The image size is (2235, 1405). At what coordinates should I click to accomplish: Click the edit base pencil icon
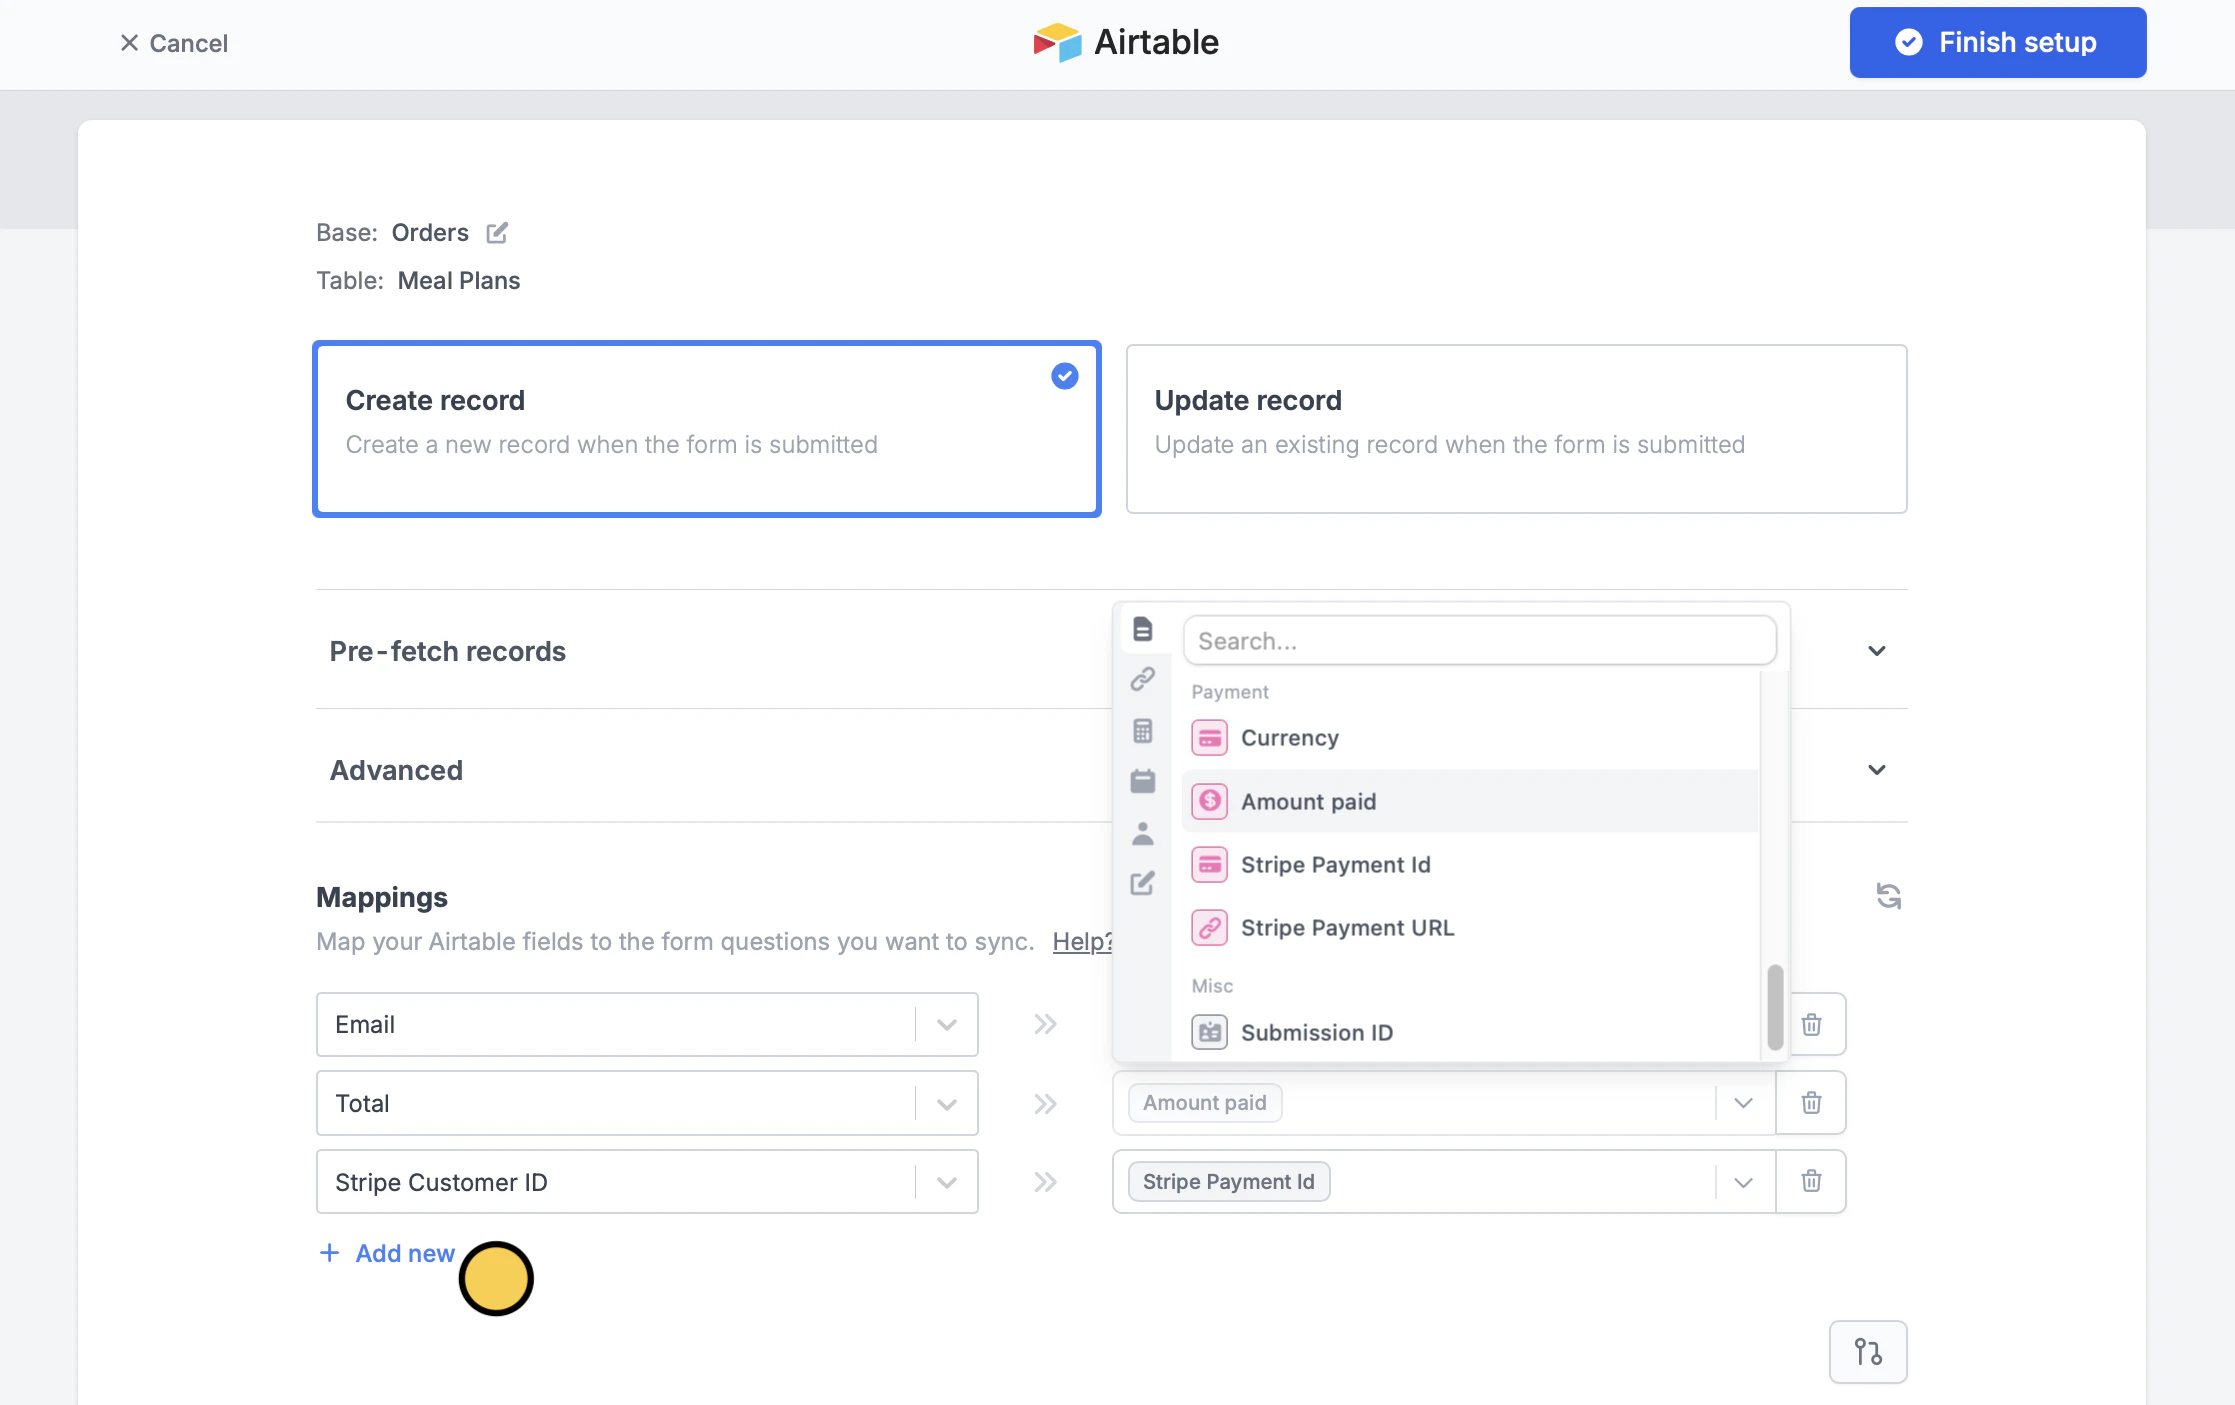497,233
